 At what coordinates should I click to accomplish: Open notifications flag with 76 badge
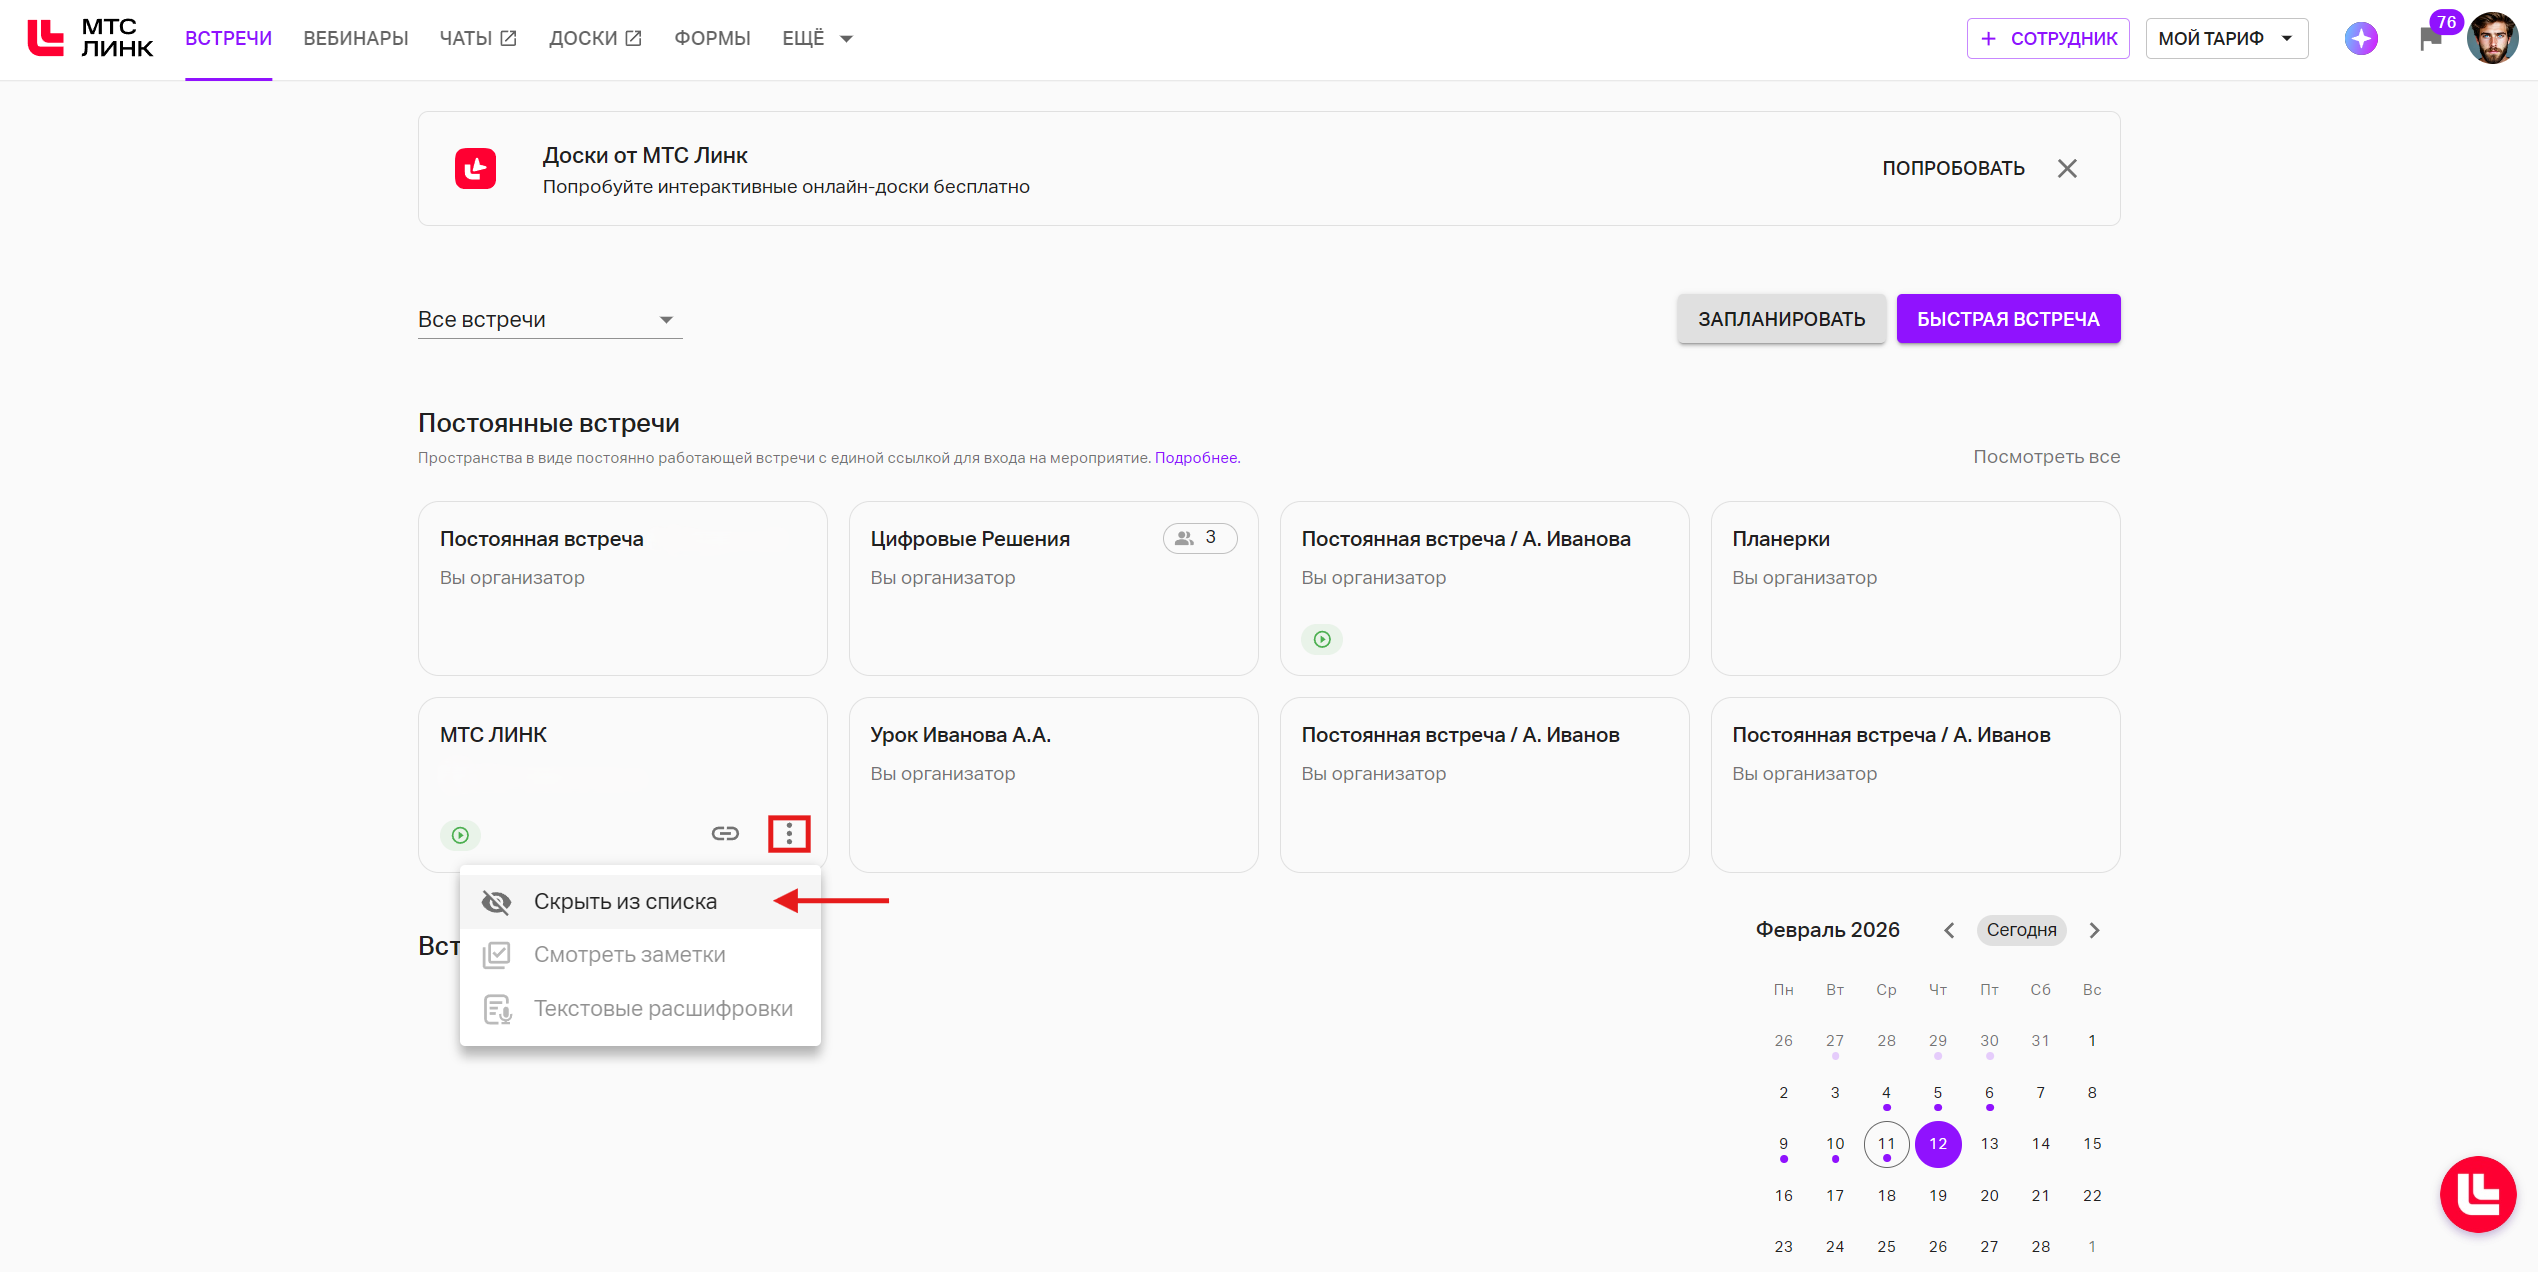[x=2430, y=39]
